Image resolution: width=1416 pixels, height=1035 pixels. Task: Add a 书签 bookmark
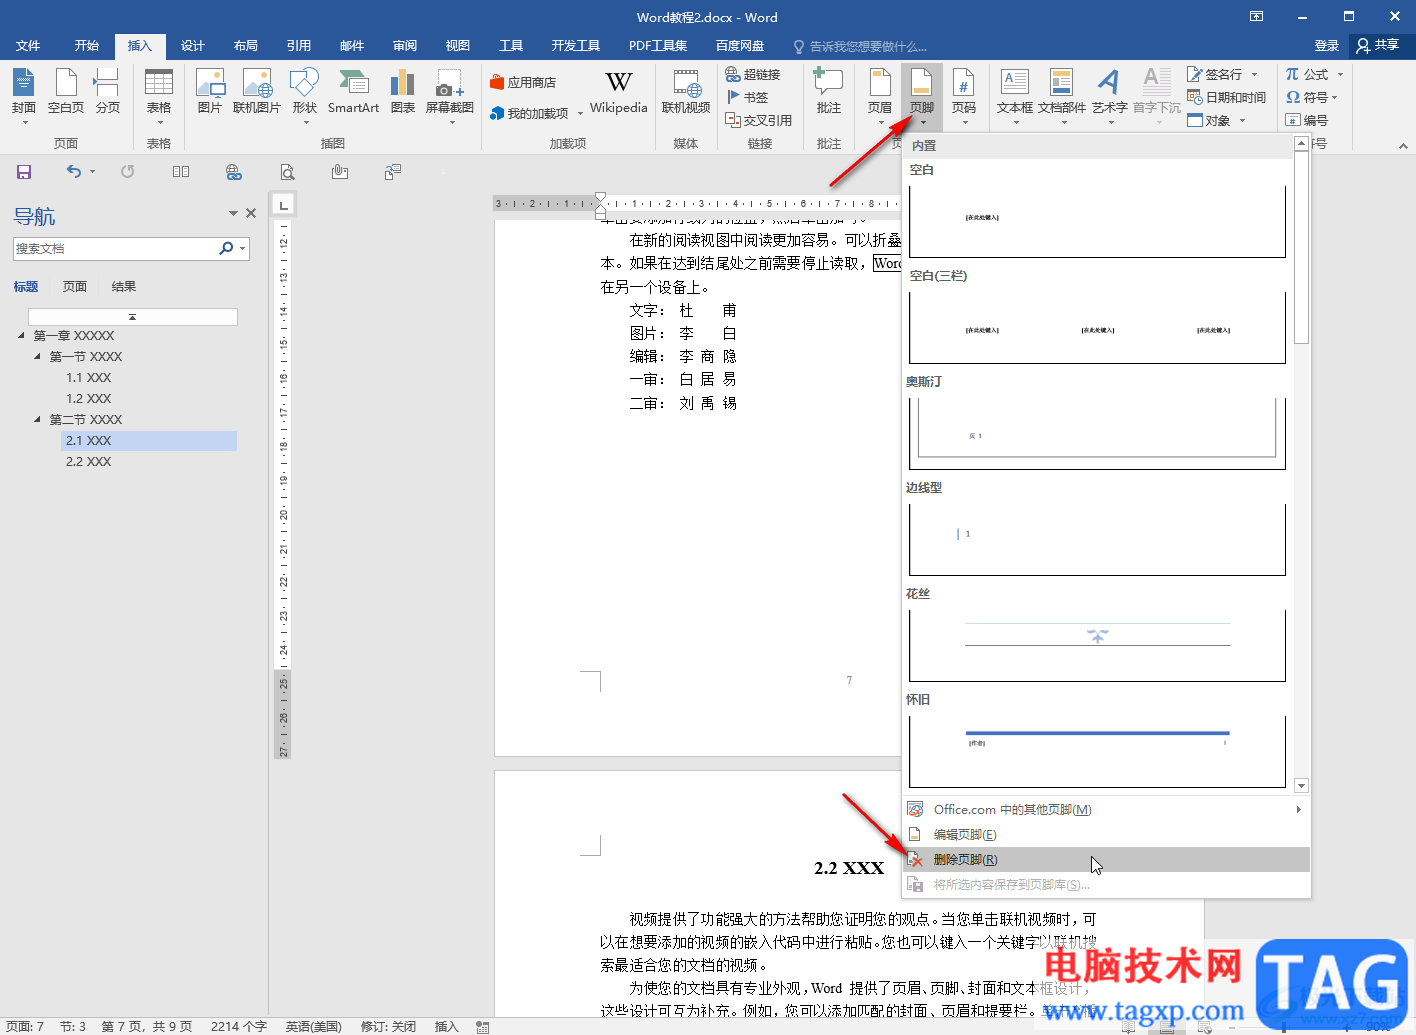[x=747, y=97]
